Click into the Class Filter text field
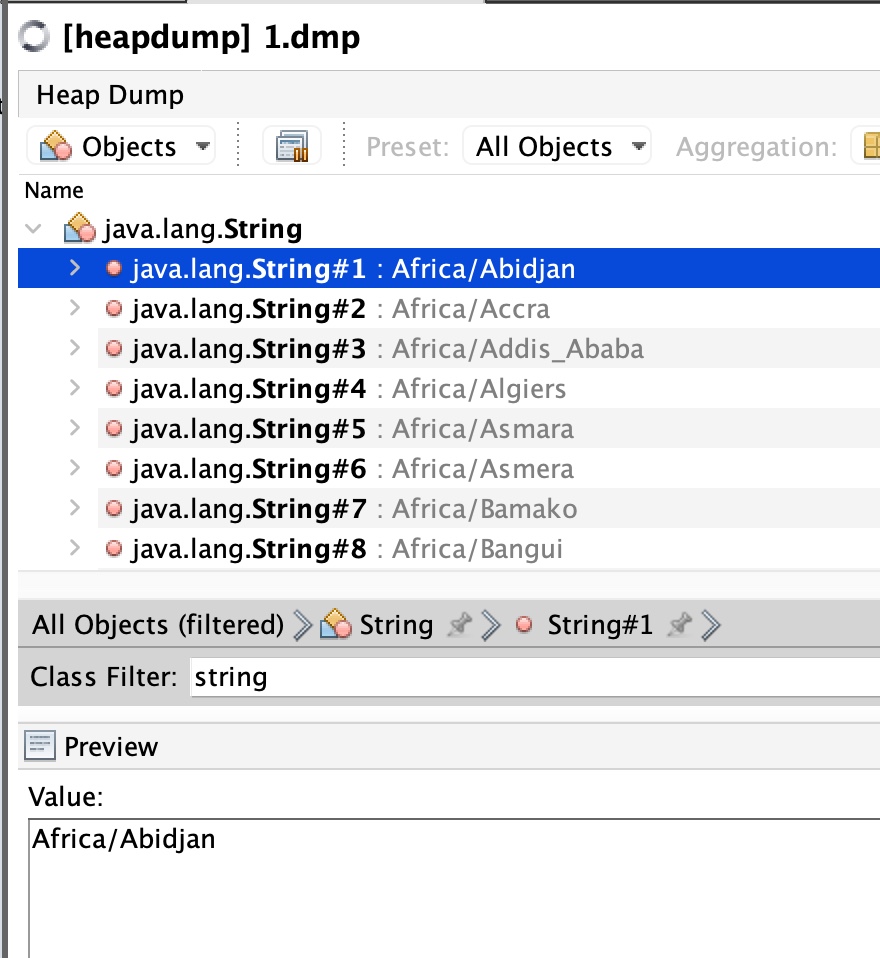Screen dimensions: 880x958 (x=530, y=677)
